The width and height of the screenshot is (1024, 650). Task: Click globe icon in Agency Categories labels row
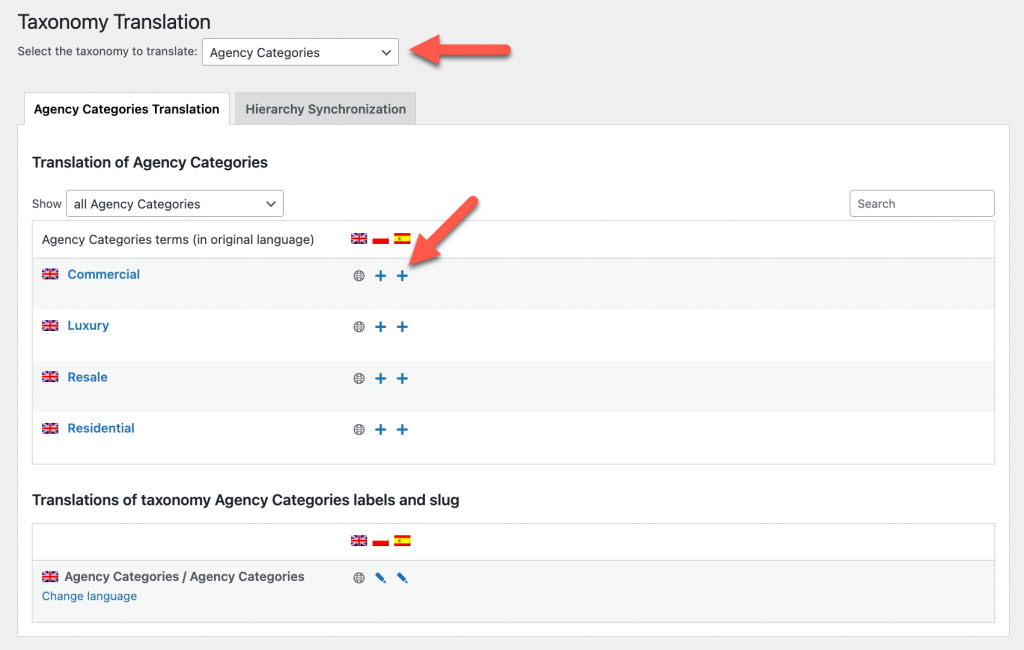pyautogui.click(x=359, y=577)
